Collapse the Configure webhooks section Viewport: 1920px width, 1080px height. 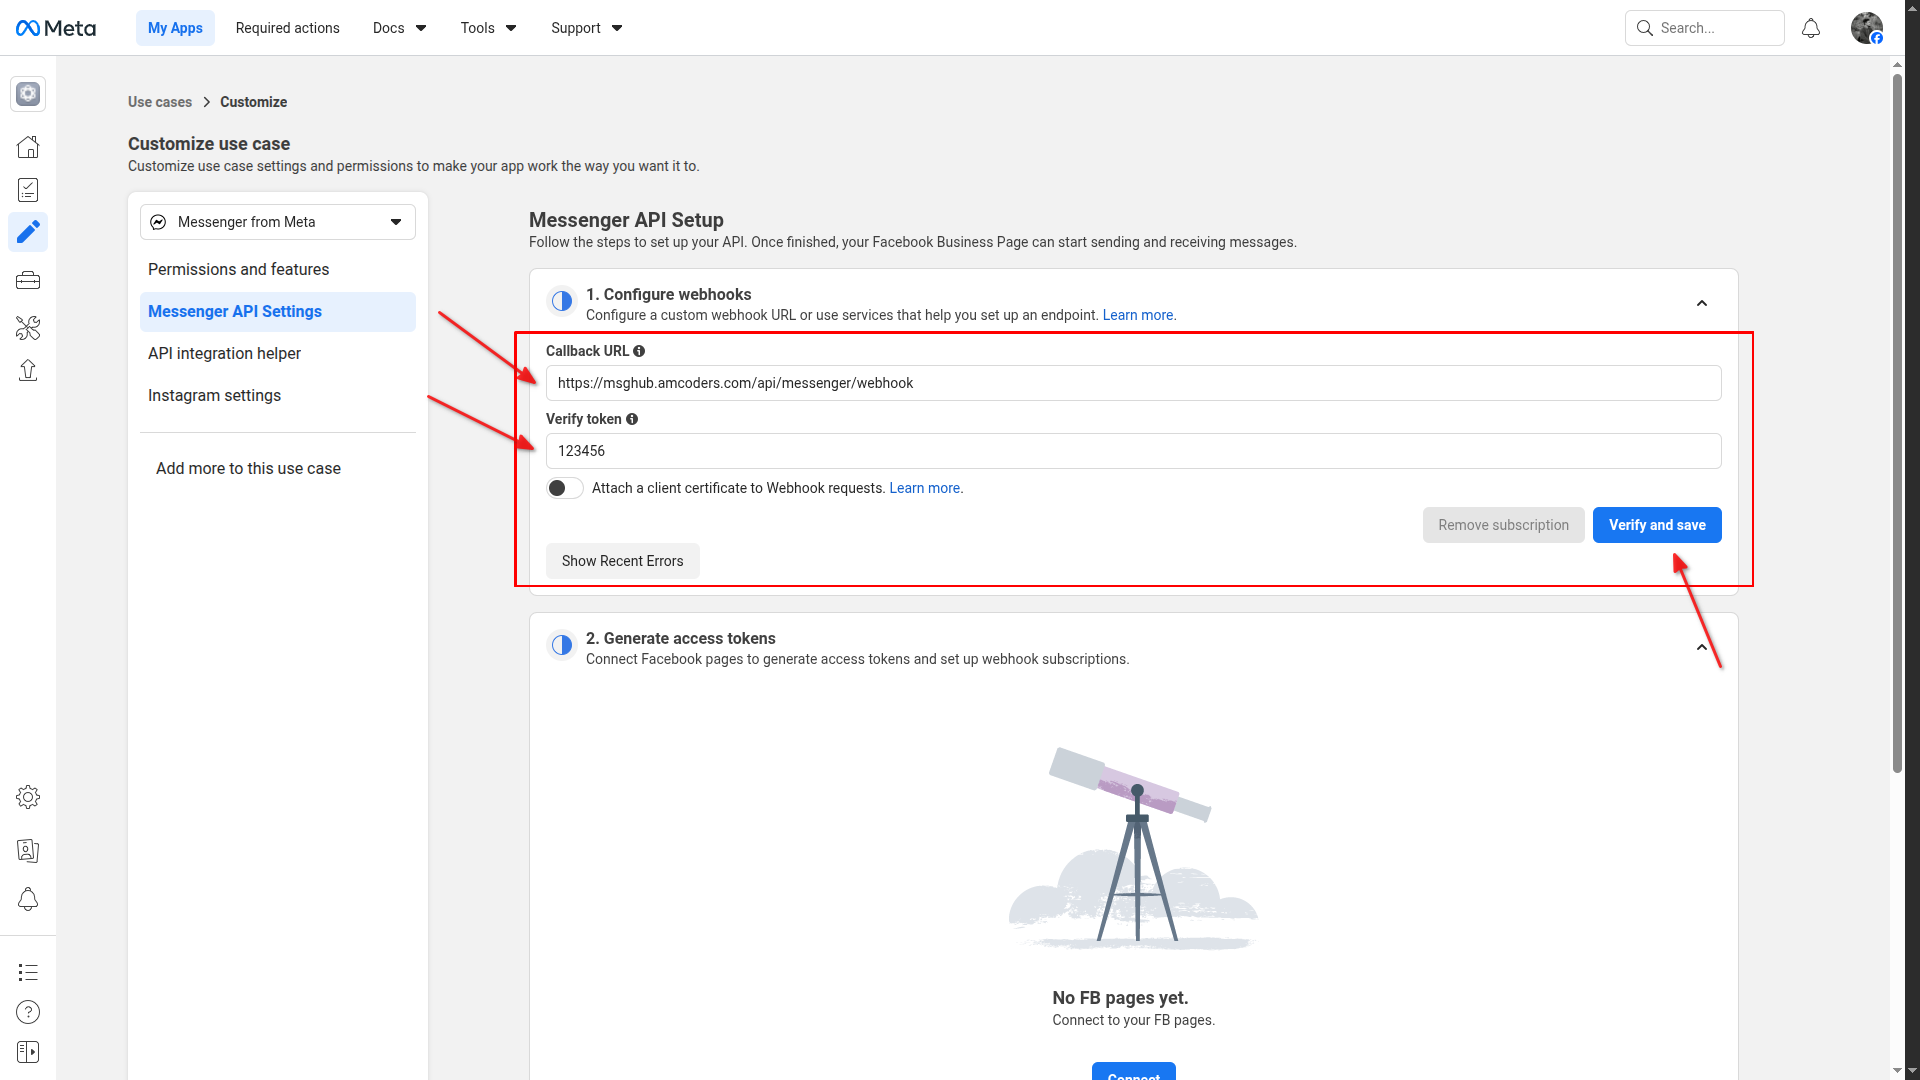(1701, 303)
